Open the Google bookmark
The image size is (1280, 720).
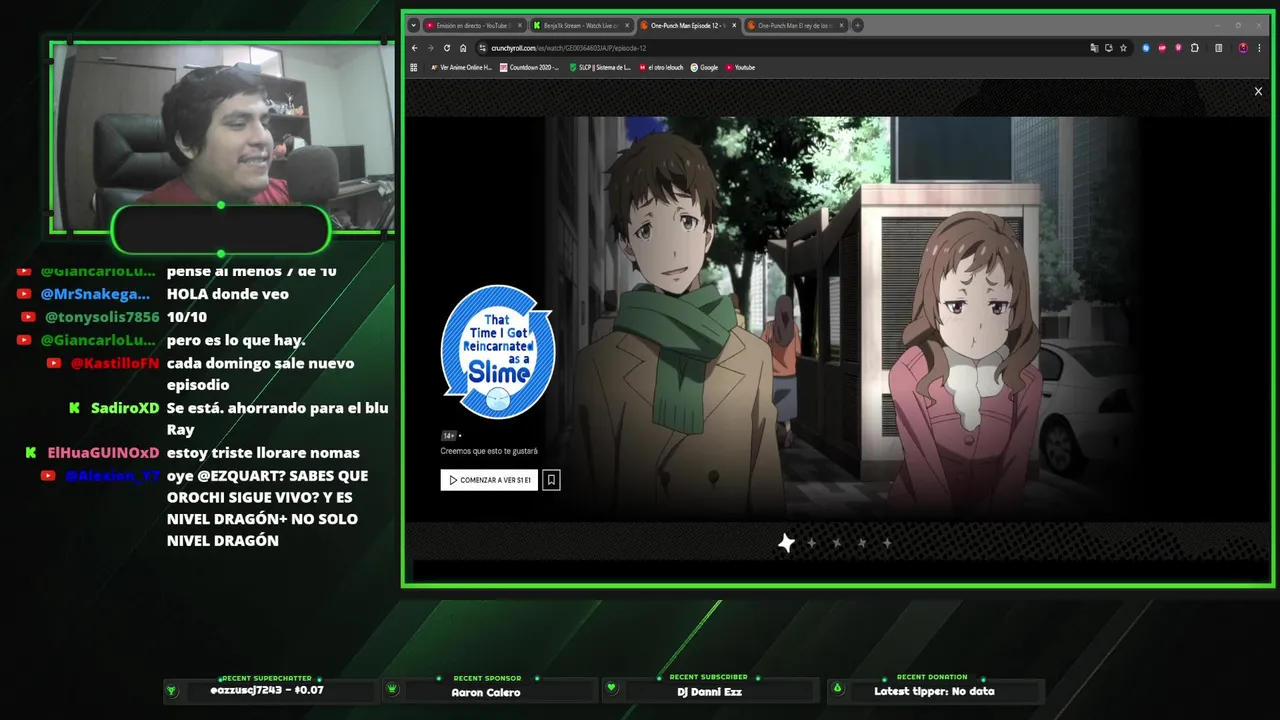[704, 68]
